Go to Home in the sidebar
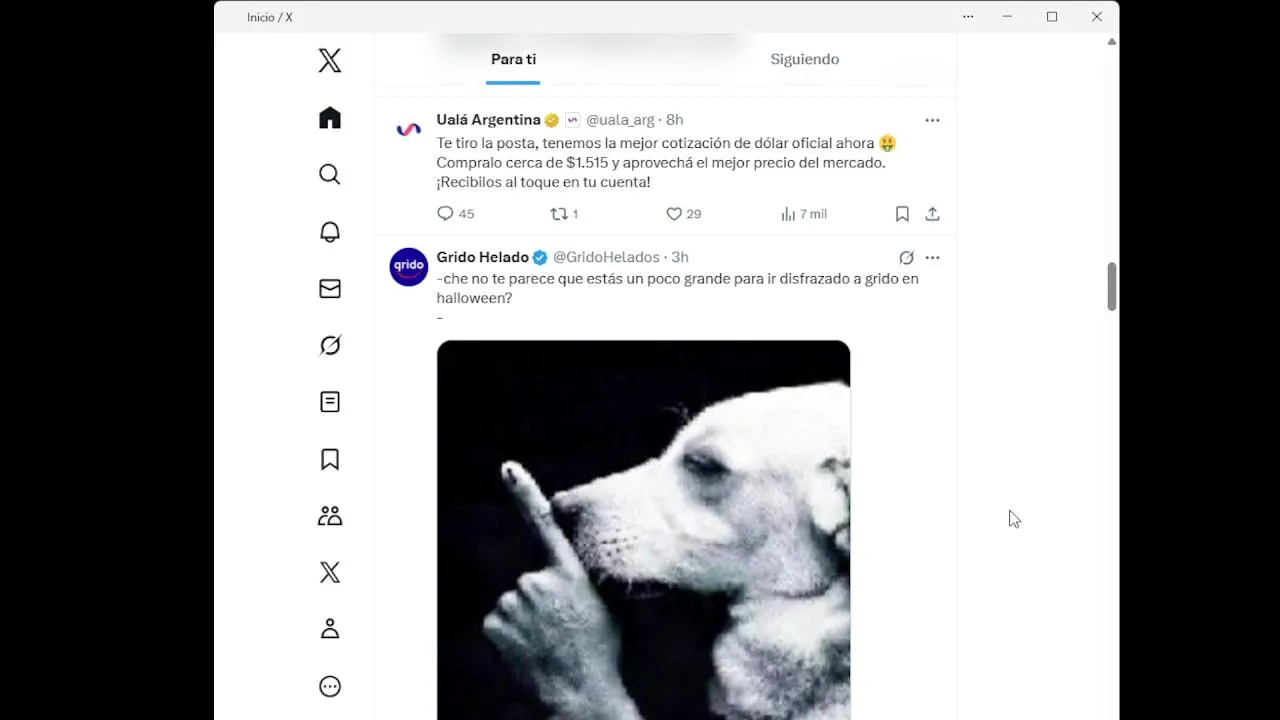Image resolution: width=1280 pixels, height=720 pixels. [x=330, y=118]
